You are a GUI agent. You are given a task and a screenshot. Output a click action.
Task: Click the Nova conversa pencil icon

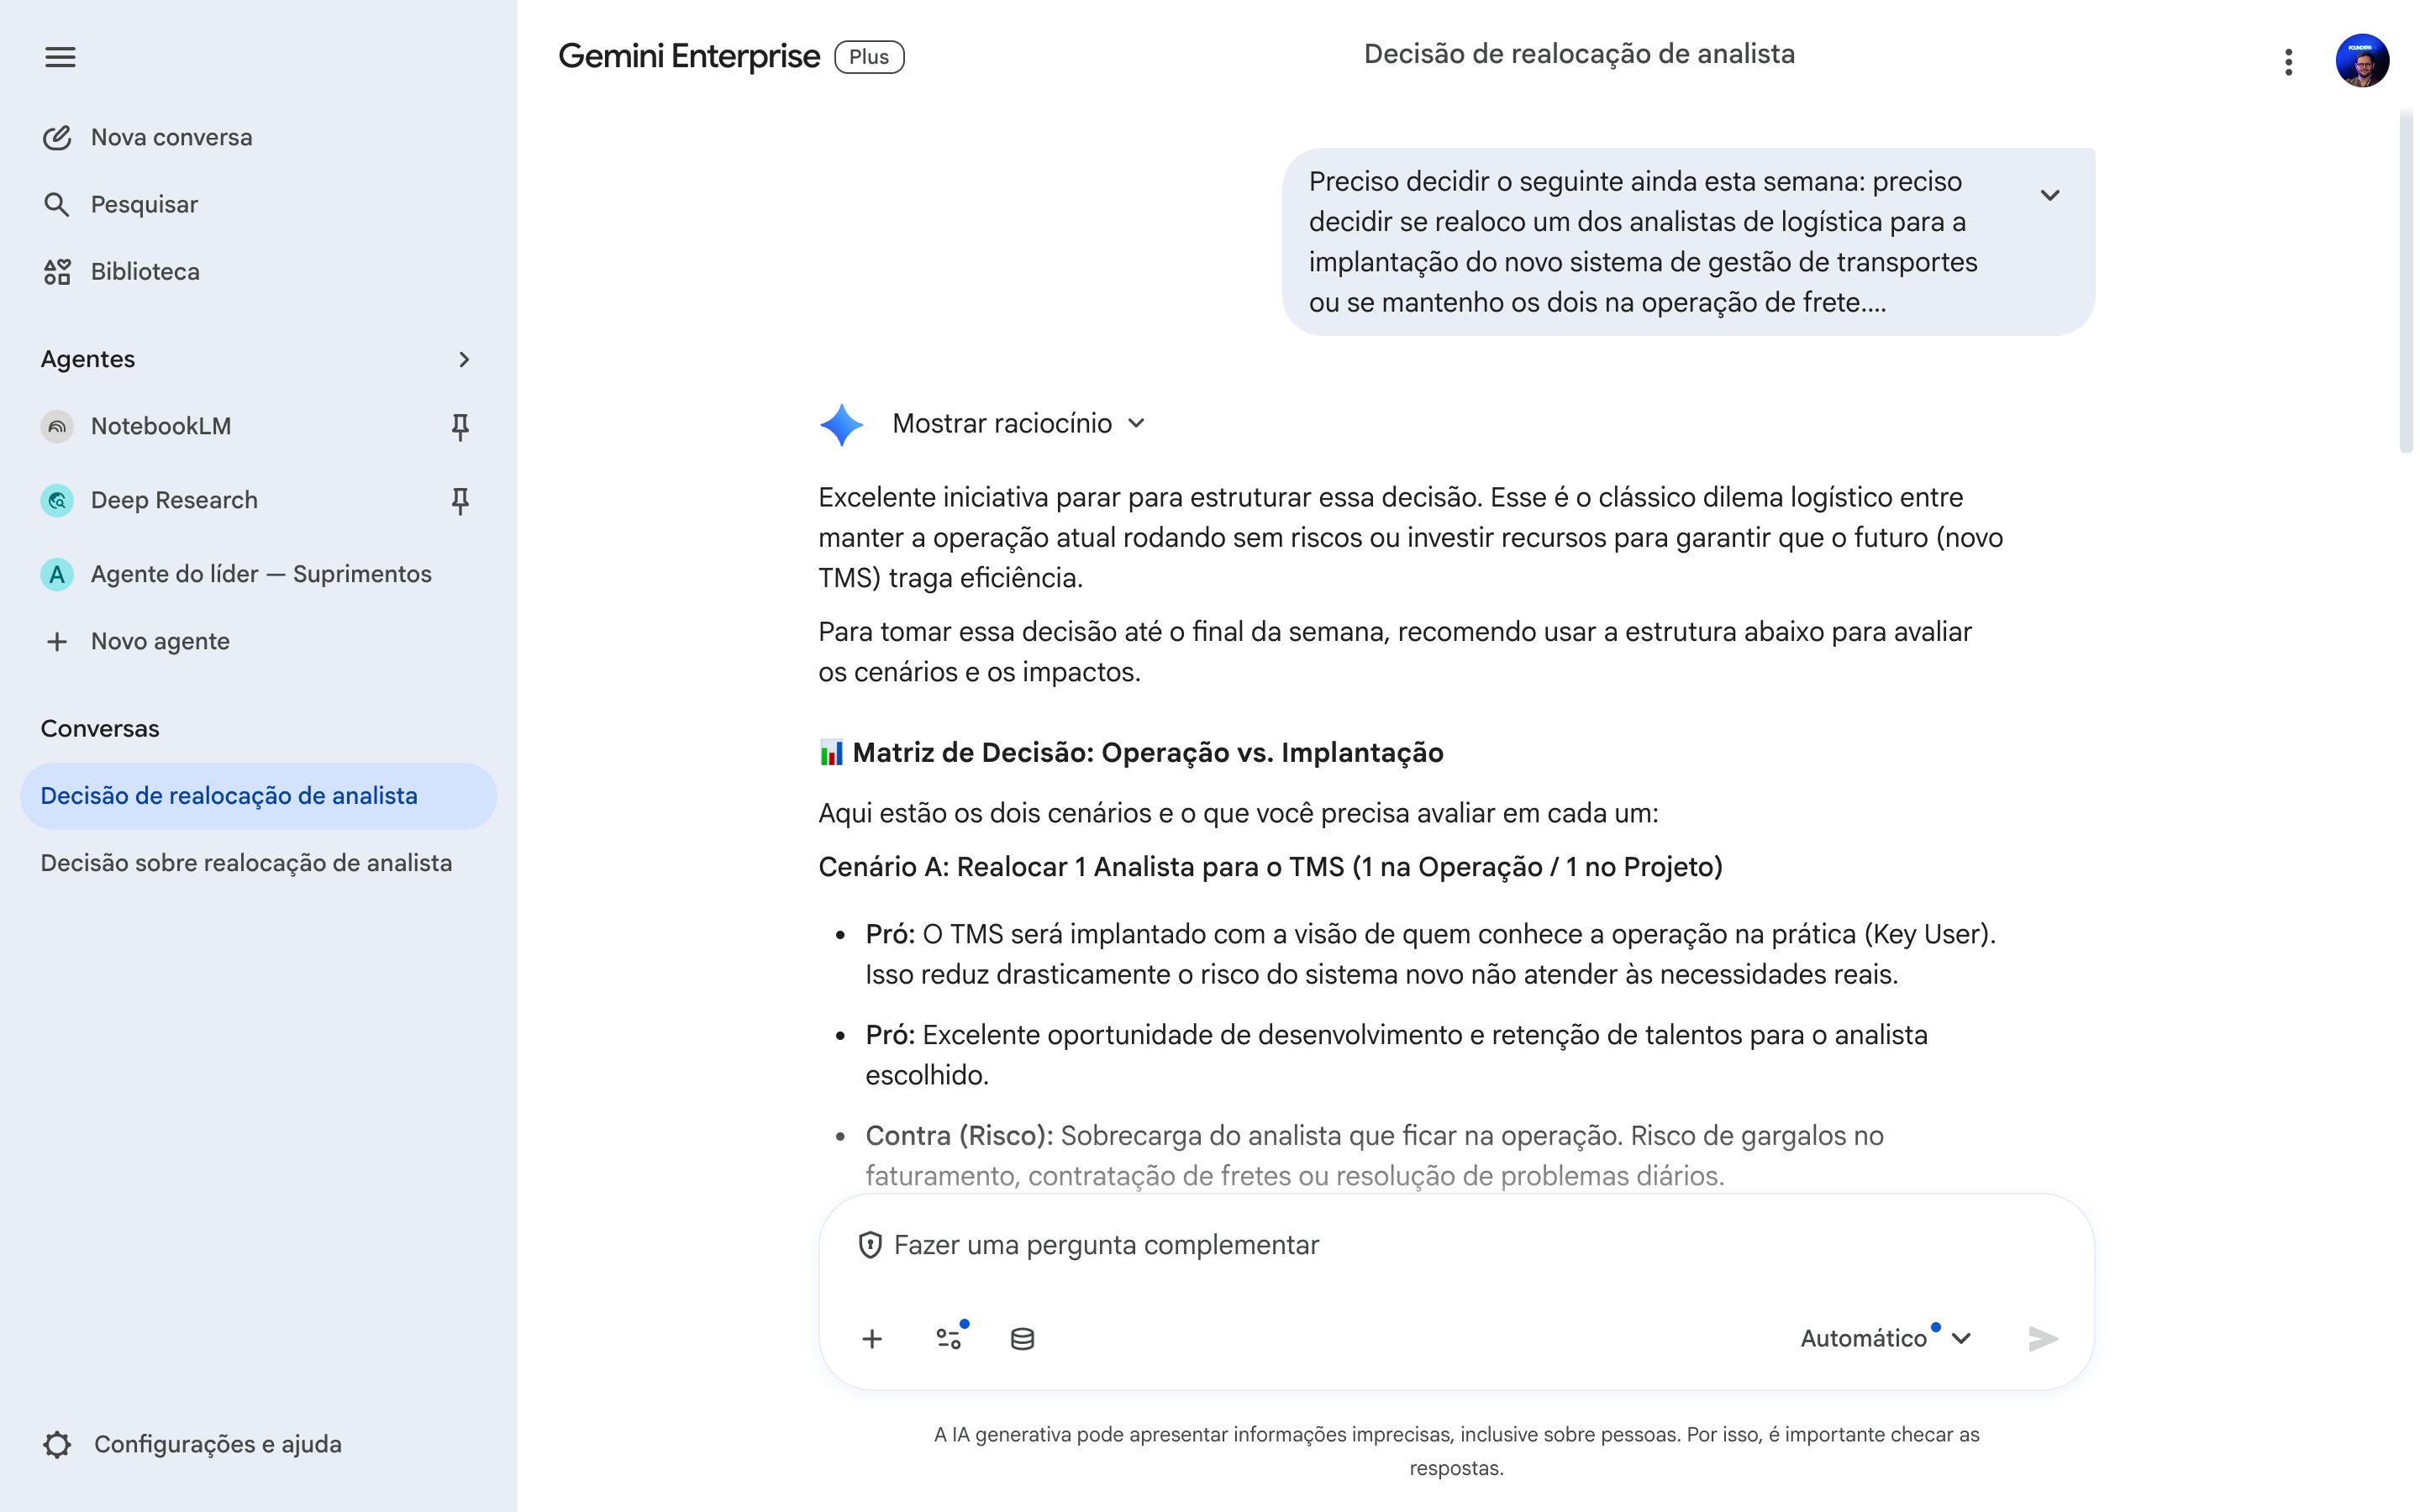pos(57,137)
